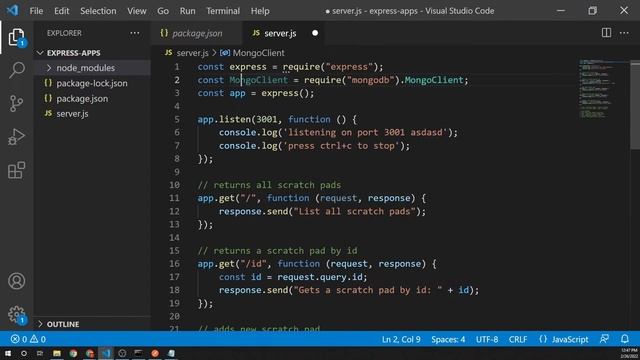Click MongoClient in the breadcrumb
Screen dimensions: 640x360
pyautogui.click(x=258, y=53)
